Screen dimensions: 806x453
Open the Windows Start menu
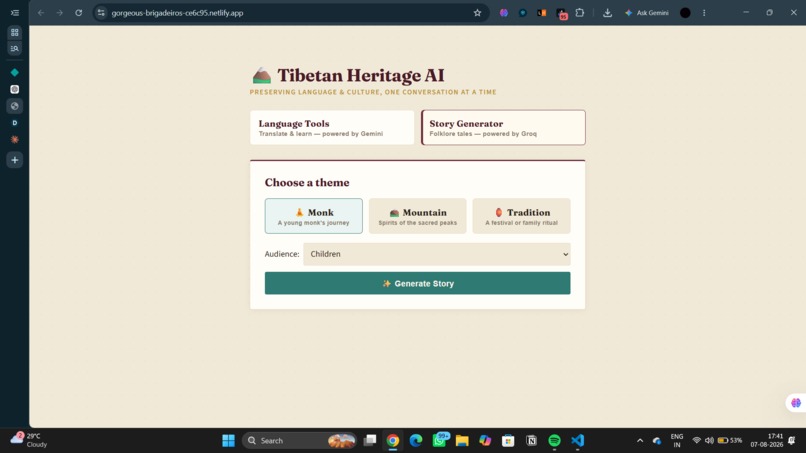click(x=228, y=441)
